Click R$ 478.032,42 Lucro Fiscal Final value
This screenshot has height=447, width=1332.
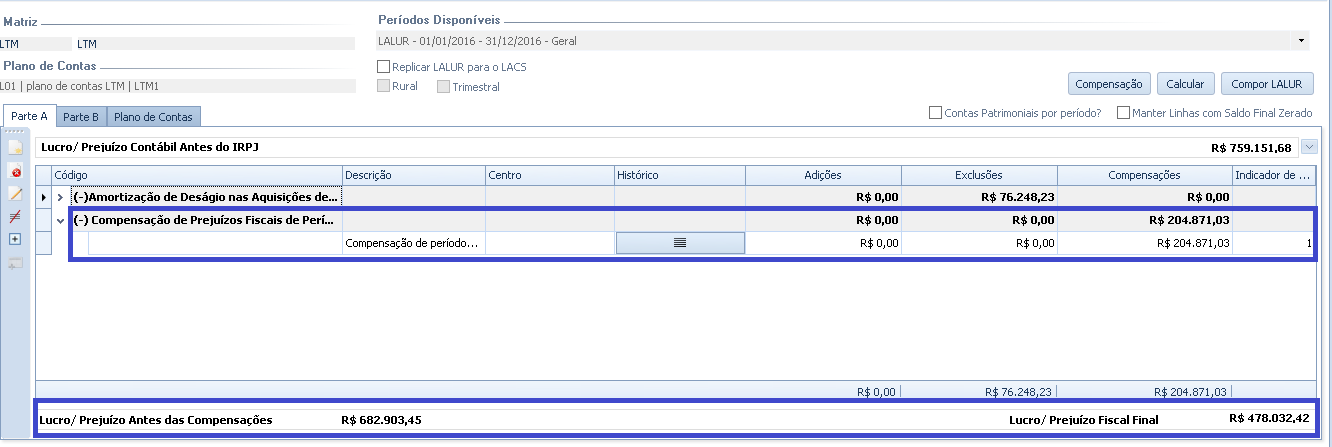[1270, 419]
